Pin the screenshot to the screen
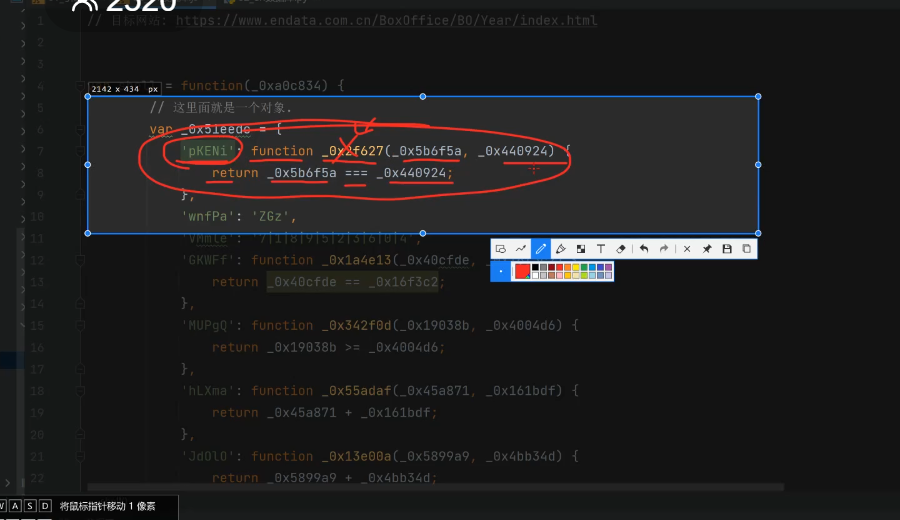Viewport: 900px width, 520px height. 707,249
